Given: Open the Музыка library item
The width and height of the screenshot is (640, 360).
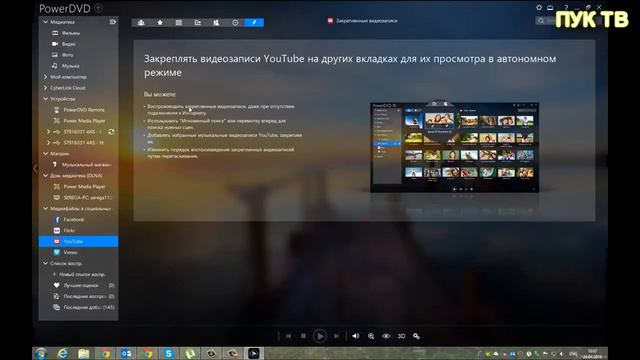Looking at the screenshot, I should point(71,66).
